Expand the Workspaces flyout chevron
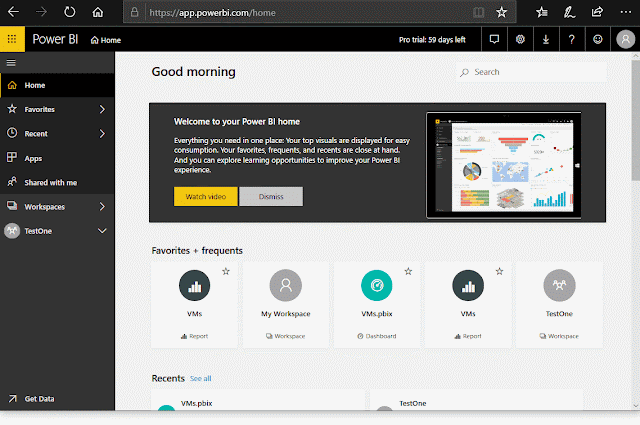The image size is (640, 425). coord(102,207)
